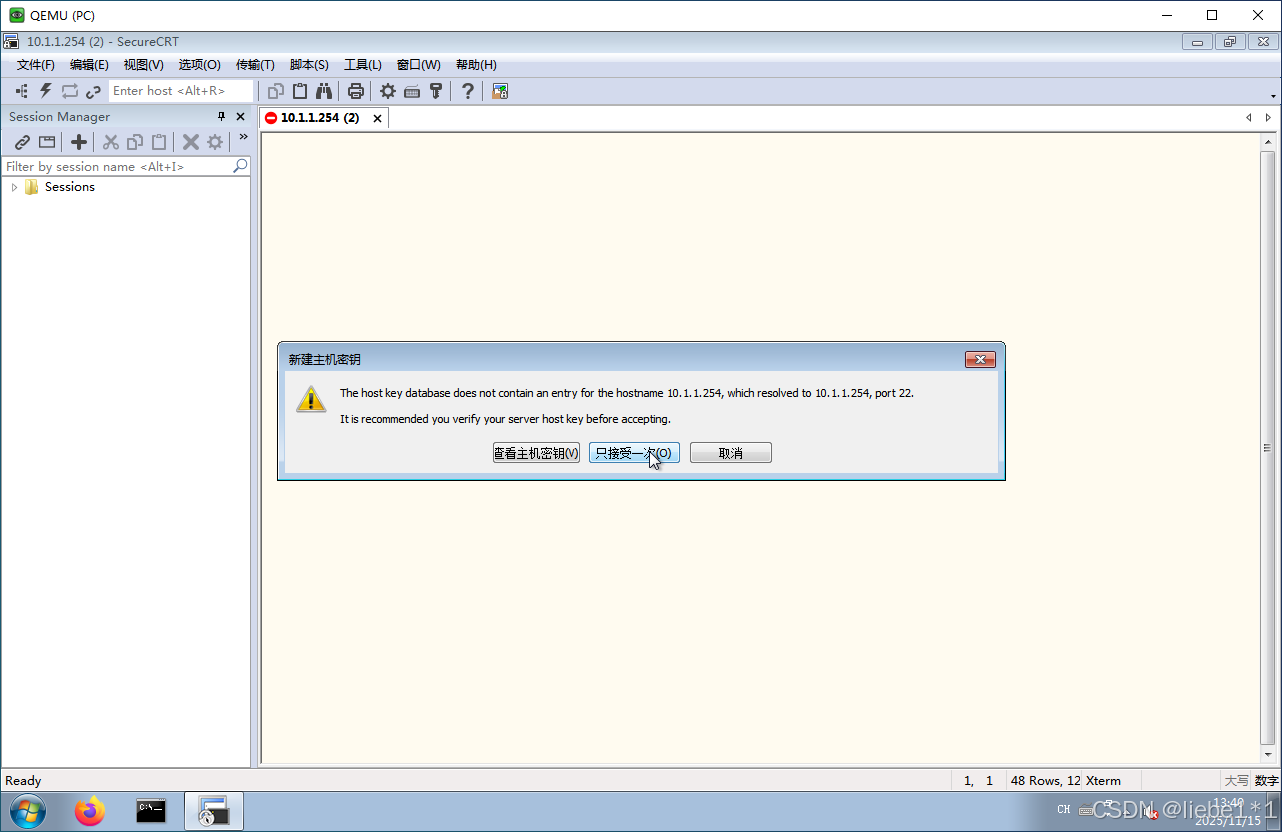The width and height of the screenshot is (1282, 832).
Task: Click the Find binoculars icon
Action: 324,91
